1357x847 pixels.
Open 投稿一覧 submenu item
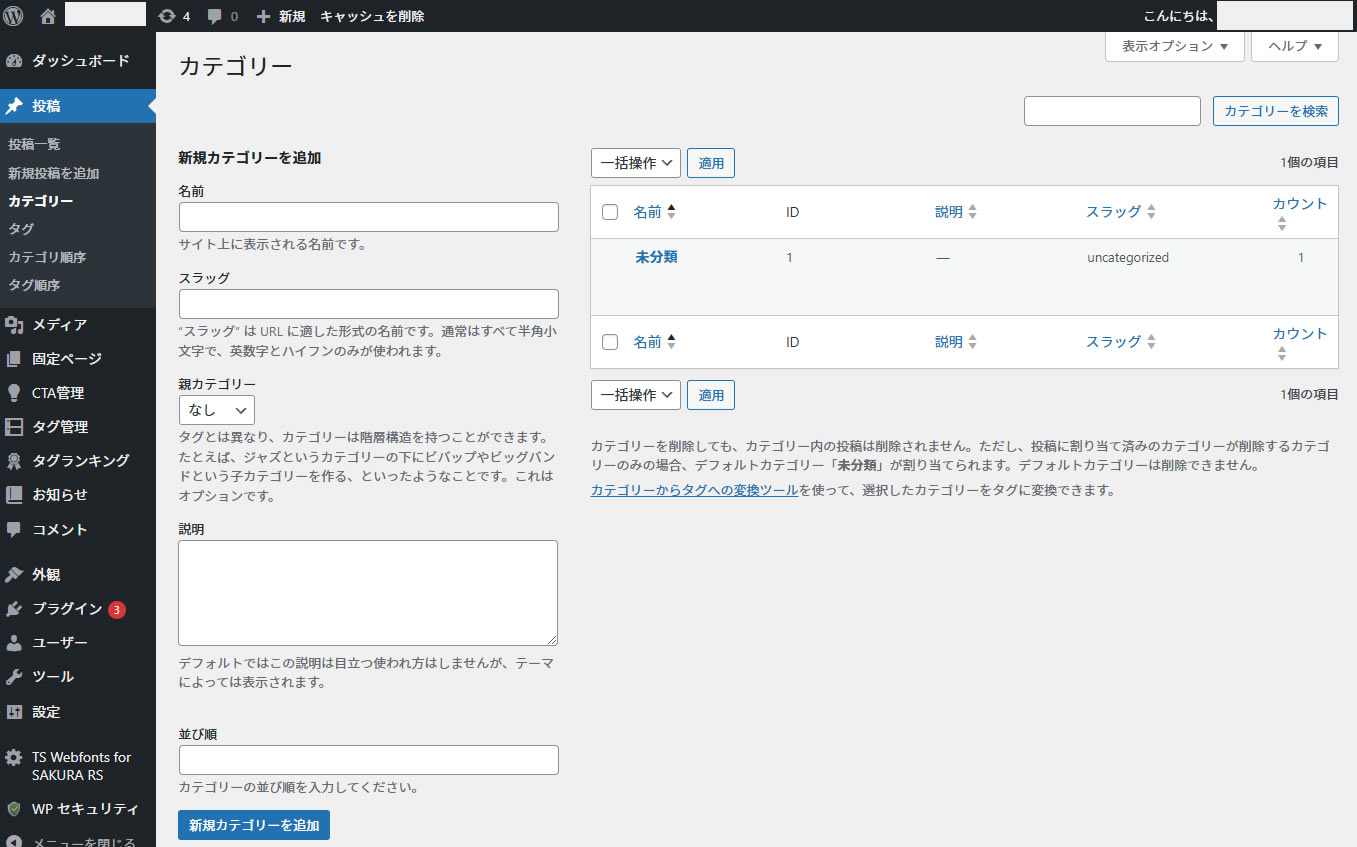(x=34, y=144)
